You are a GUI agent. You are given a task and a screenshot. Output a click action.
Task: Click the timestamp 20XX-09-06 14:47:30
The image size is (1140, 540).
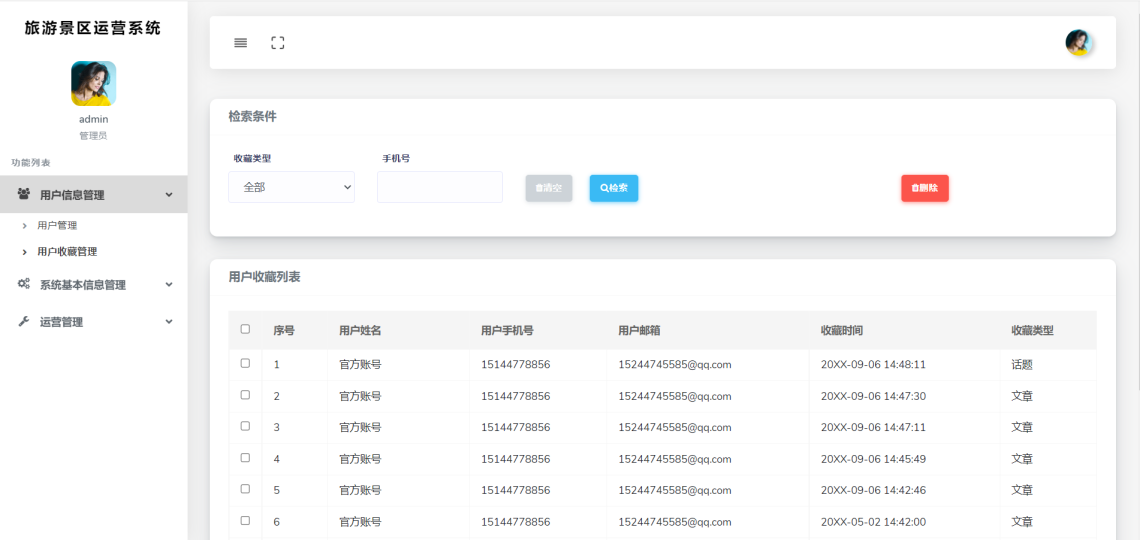tap(873, 396)
